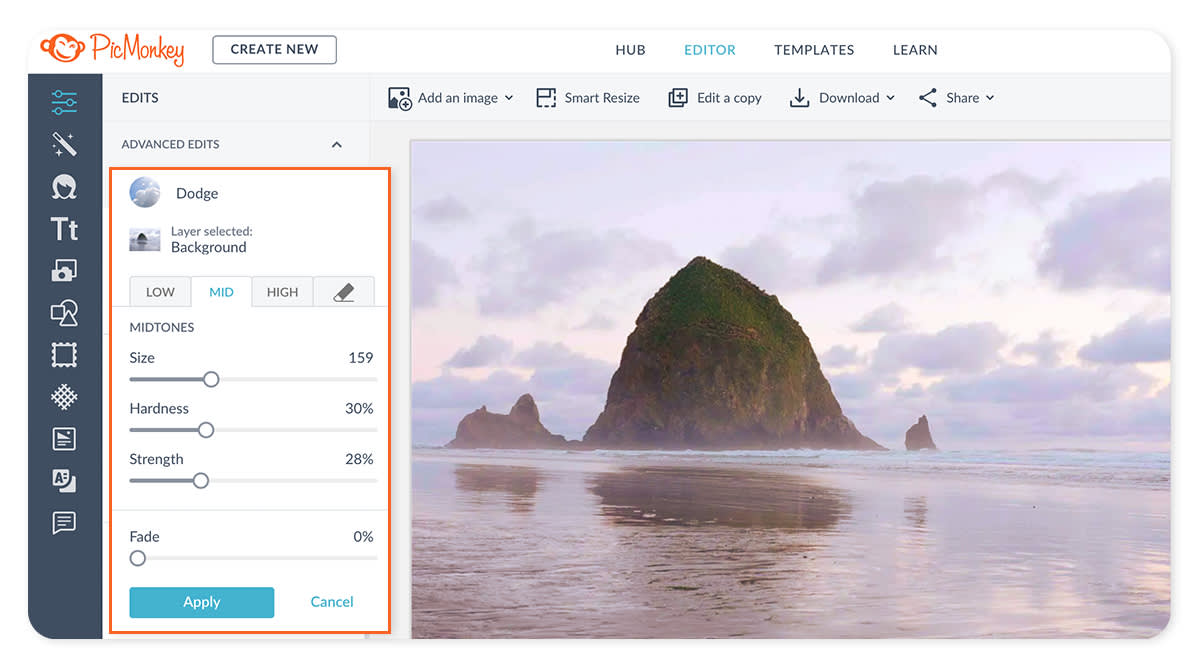Select the eraser tab in Dodge panel
The height and width of the screenshot is (669, 1200).
343,292
